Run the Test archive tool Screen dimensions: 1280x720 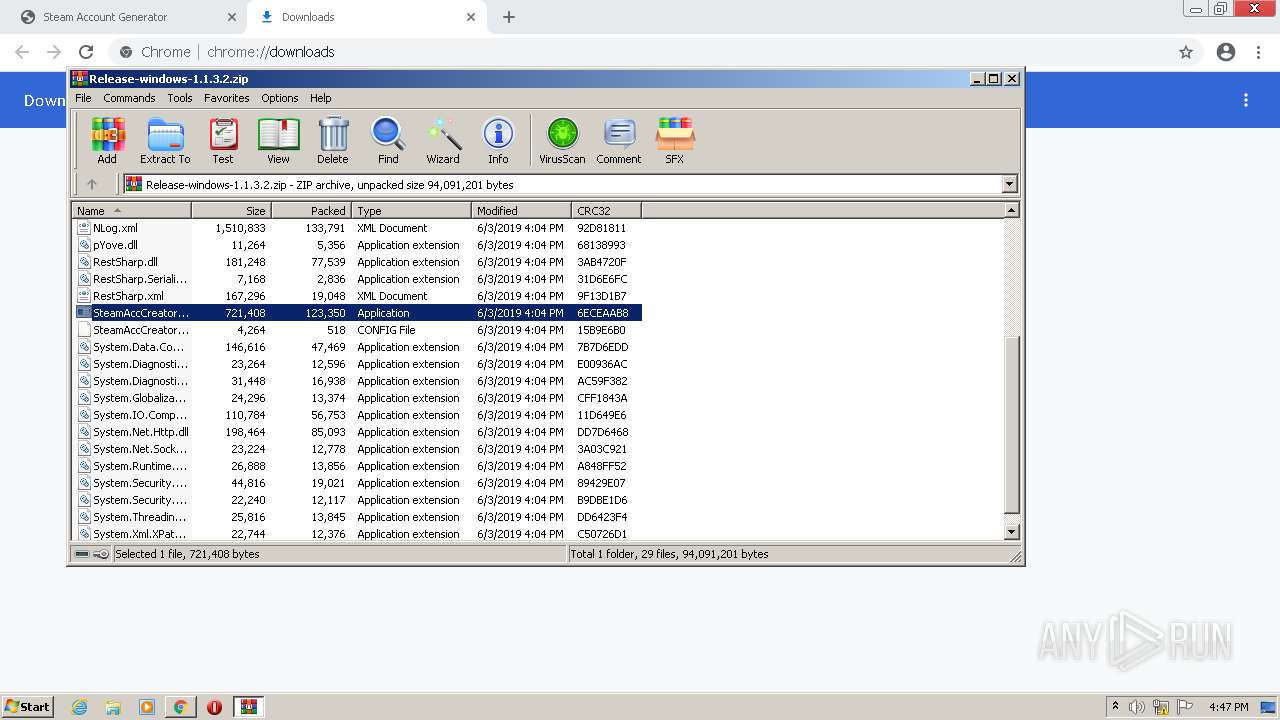[223, 140]
